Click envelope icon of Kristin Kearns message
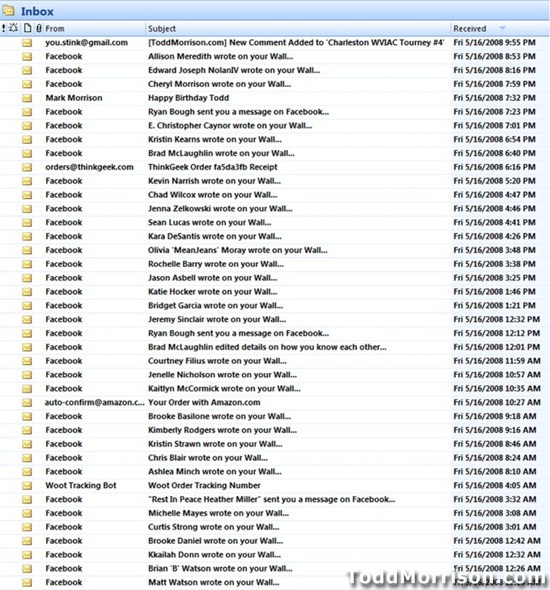The width and height of the screenshot is (550, 590). click(27, 140)
